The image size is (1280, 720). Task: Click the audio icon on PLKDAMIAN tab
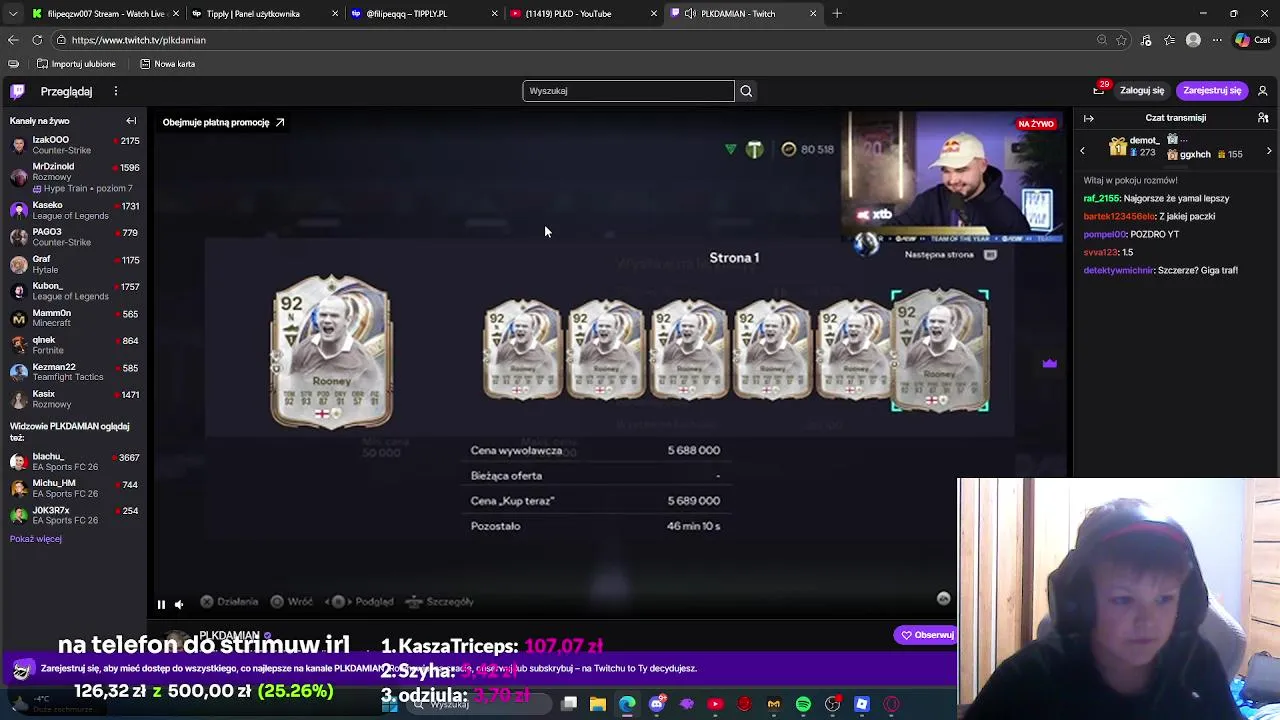[x=690, y=14]
